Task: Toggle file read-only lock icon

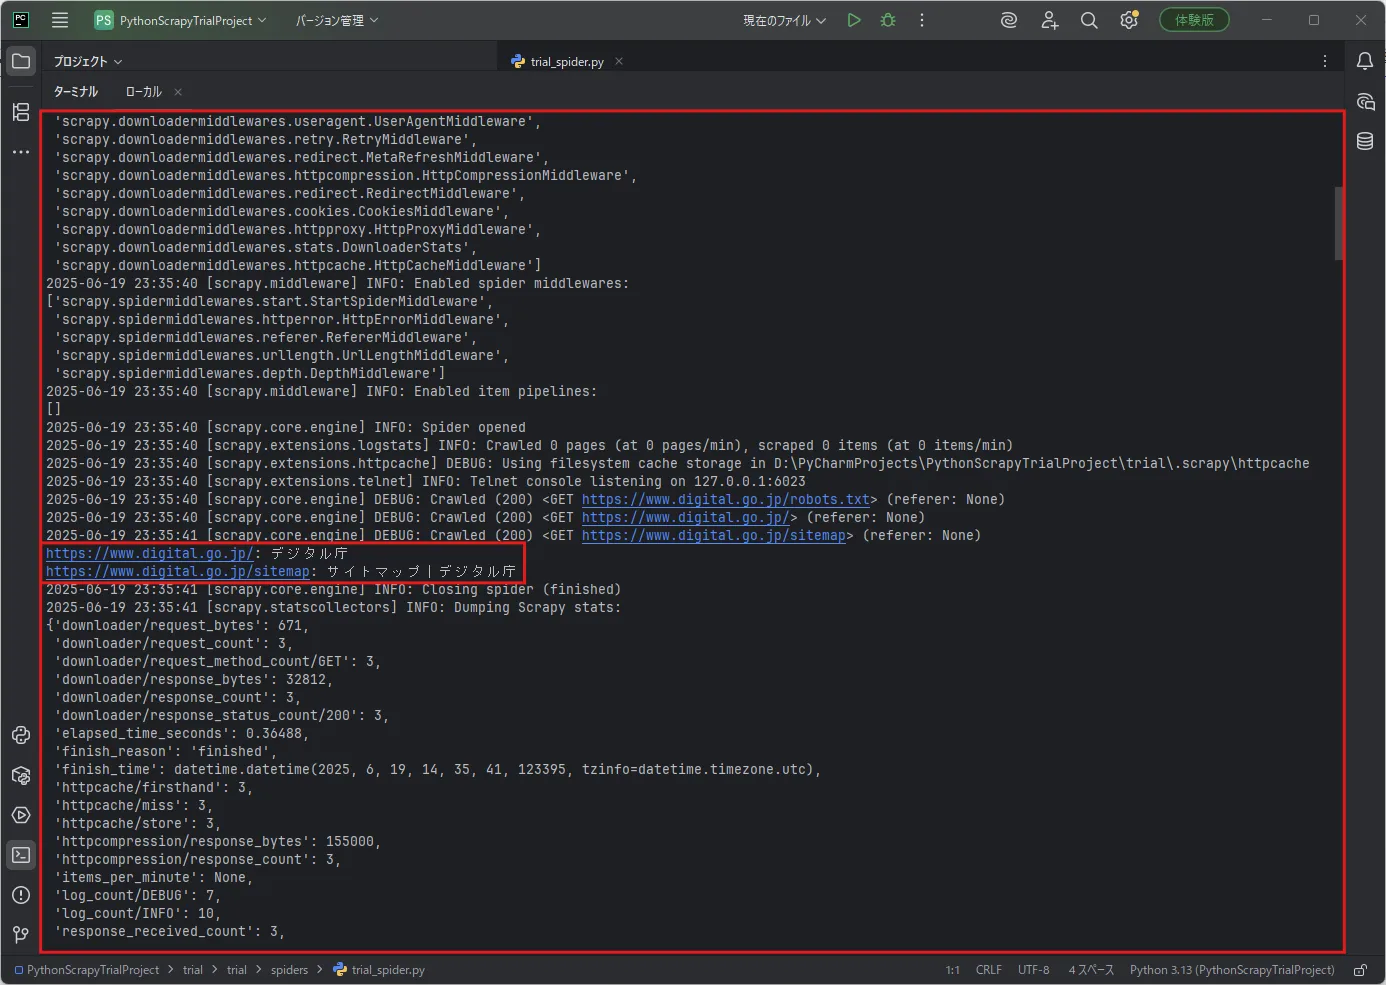Action: tap(1360, 970)
